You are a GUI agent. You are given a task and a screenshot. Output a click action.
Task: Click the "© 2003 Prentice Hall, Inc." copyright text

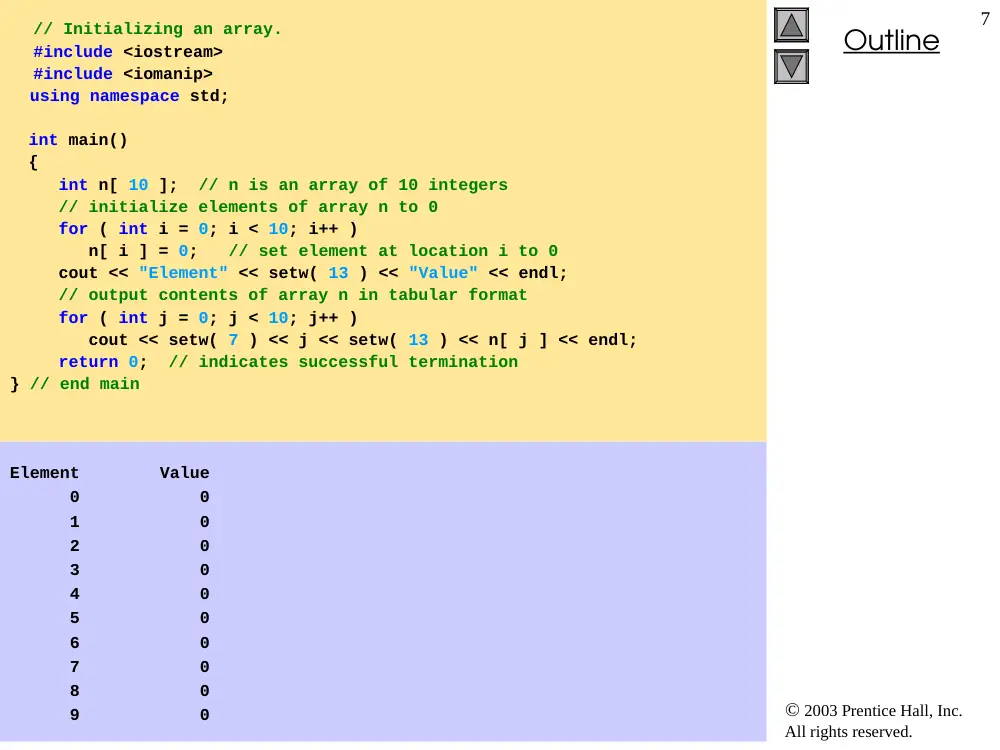(874, 711)
